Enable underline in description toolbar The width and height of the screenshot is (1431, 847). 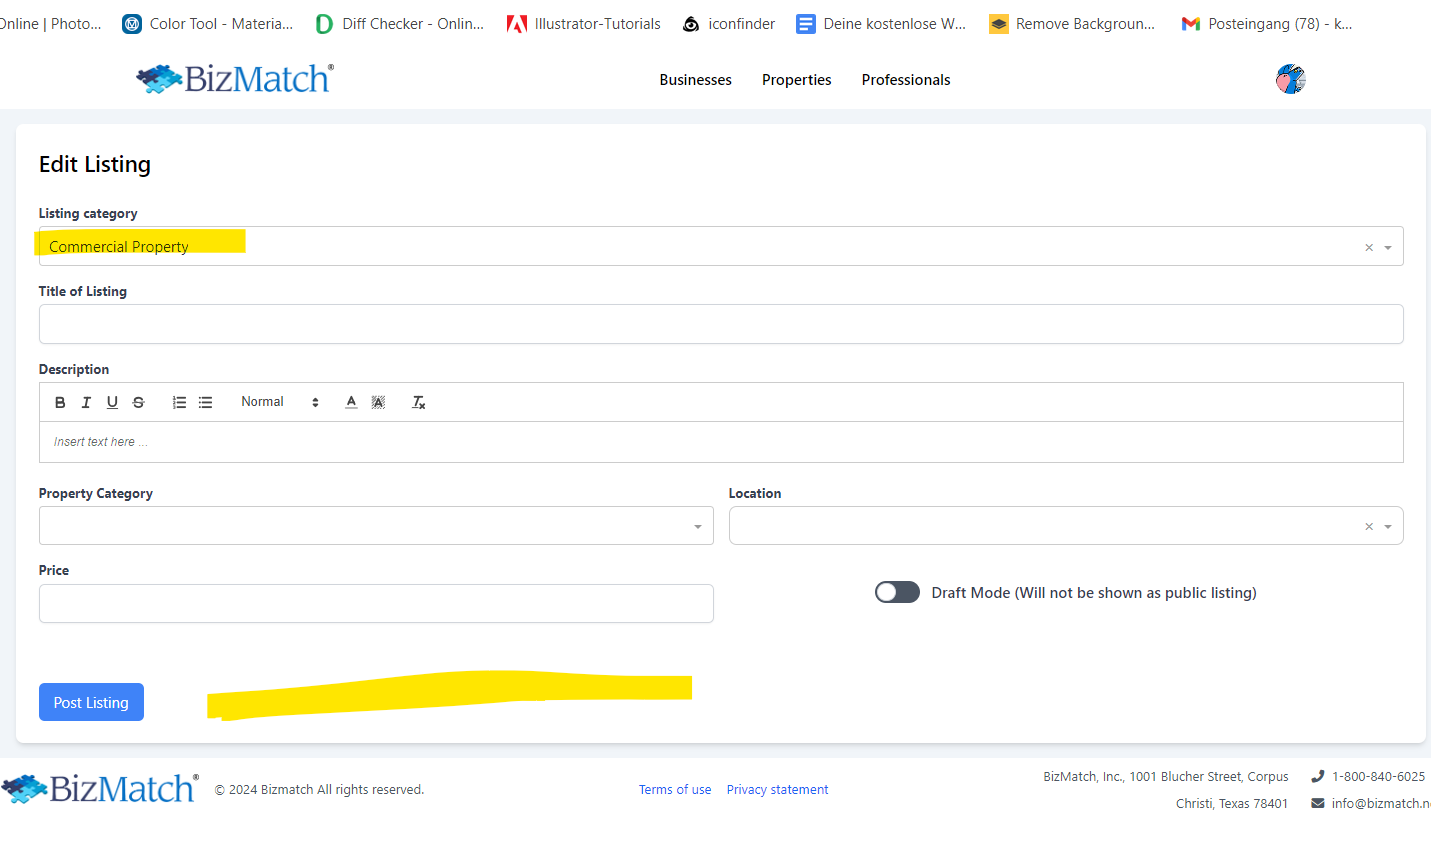[112, 402]
